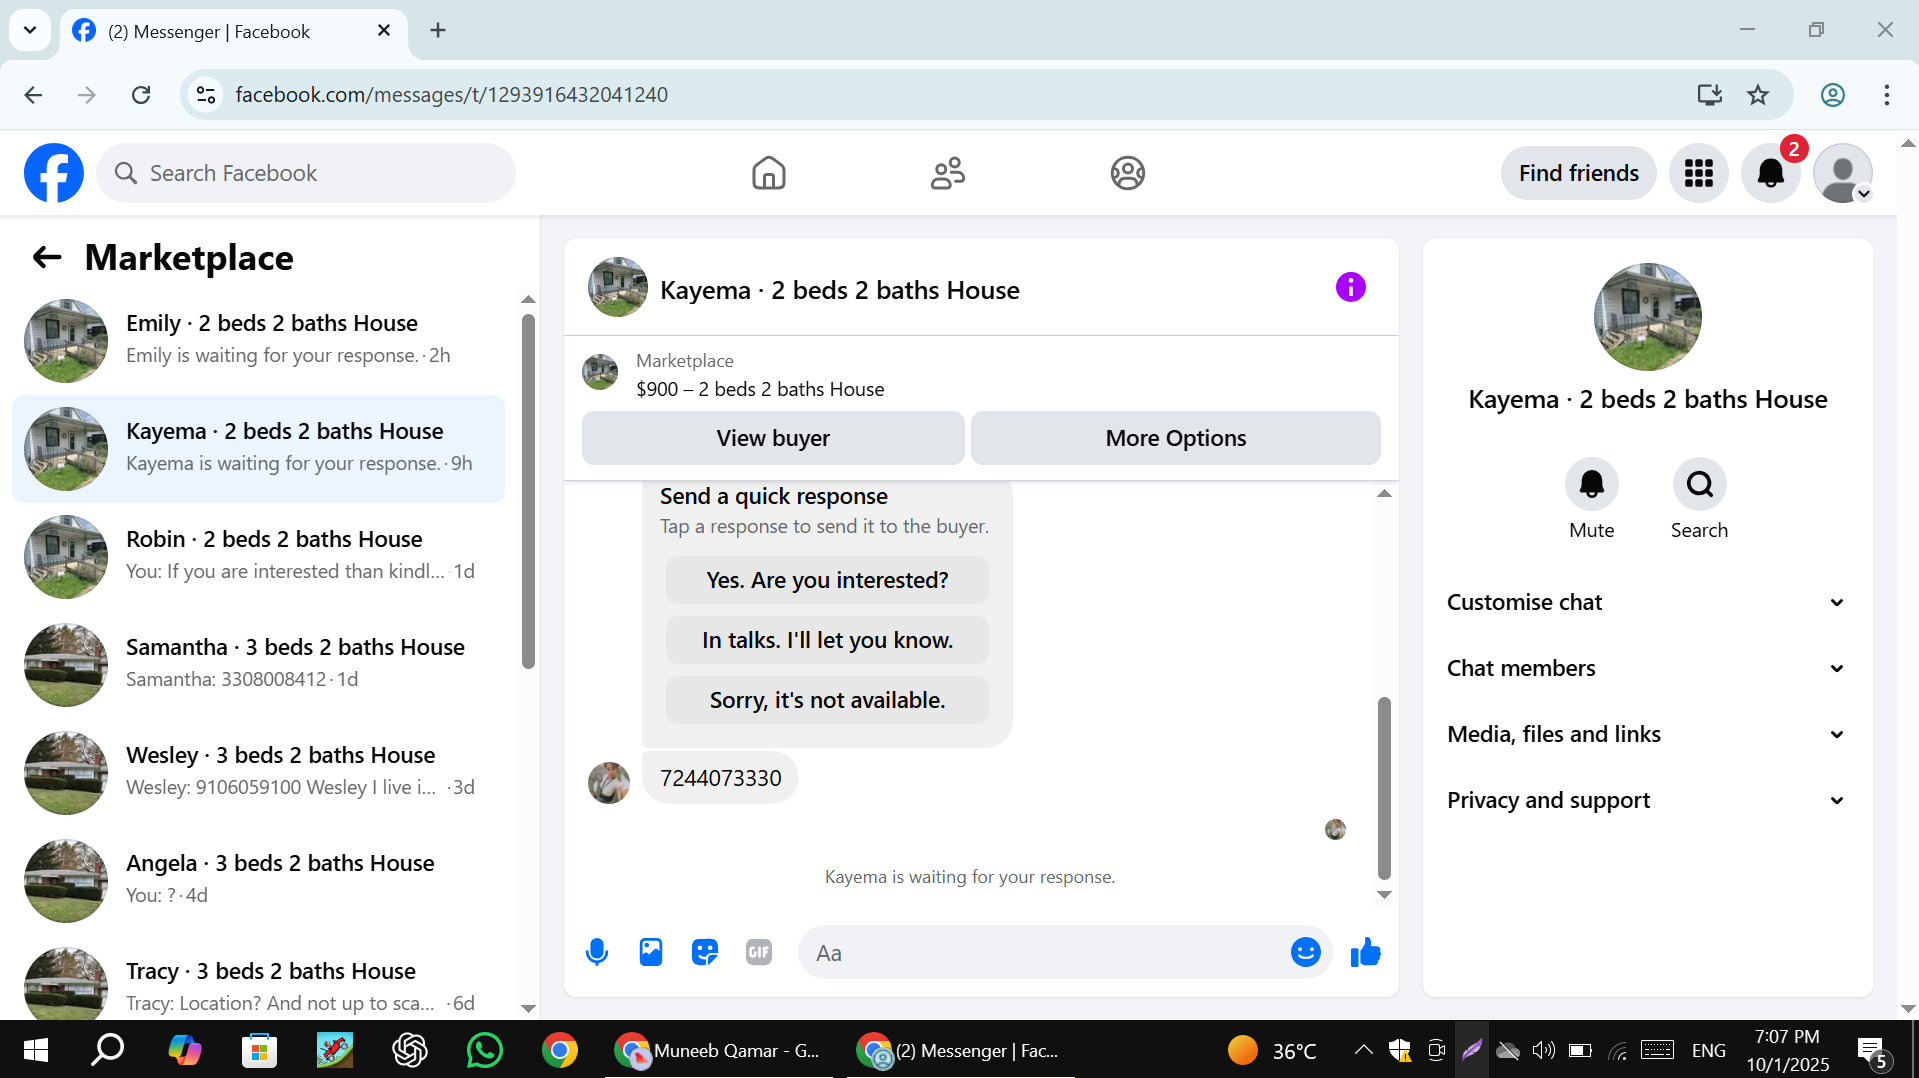The image size is (1919, 1078).
Task: Open Robin's 2 beds 2 baths chat
Action: (259, 557)
